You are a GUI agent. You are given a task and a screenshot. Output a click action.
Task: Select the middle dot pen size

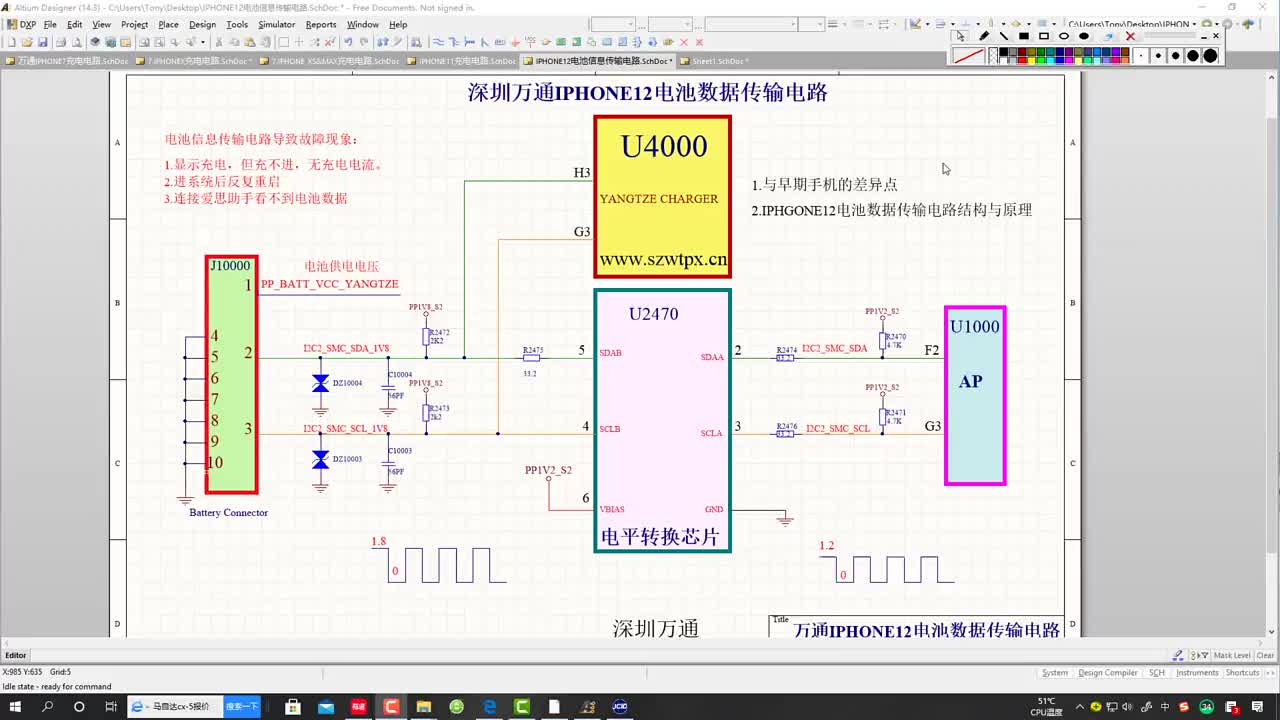tap(1176, 56)
